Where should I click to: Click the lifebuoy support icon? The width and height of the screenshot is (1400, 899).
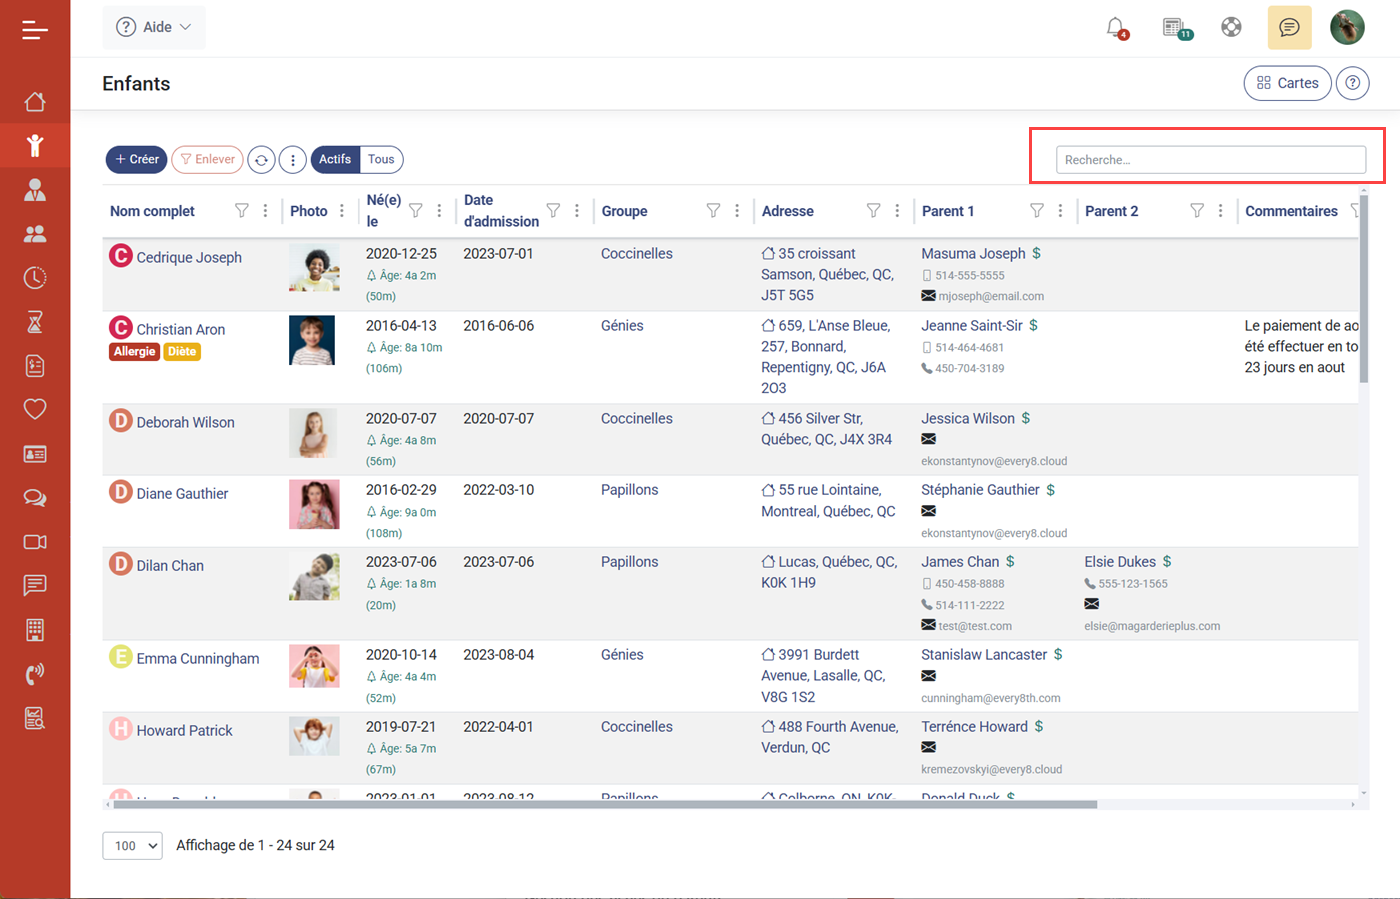coord(1231,27)
